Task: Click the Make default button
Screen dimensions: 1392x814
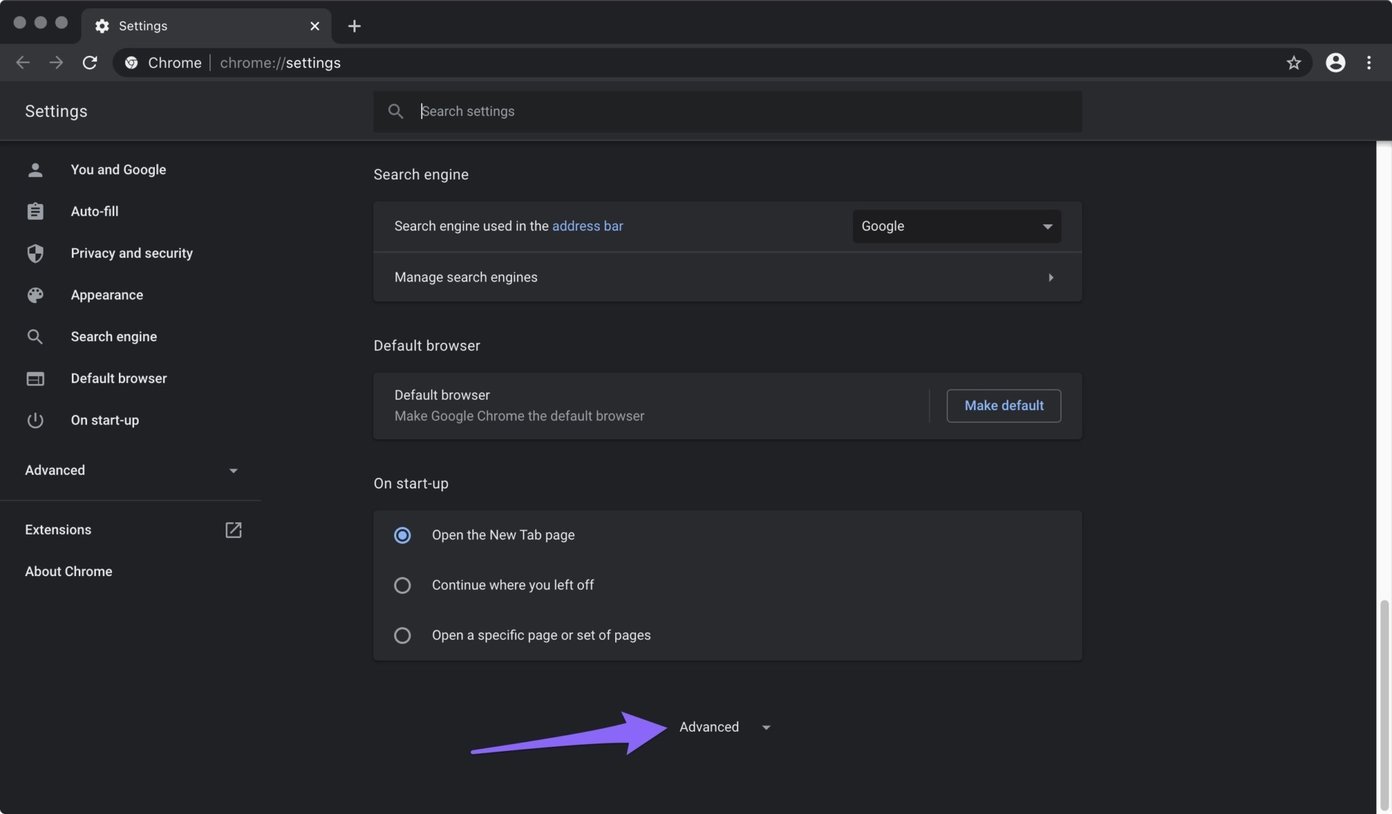Action: click(1004, 406)
